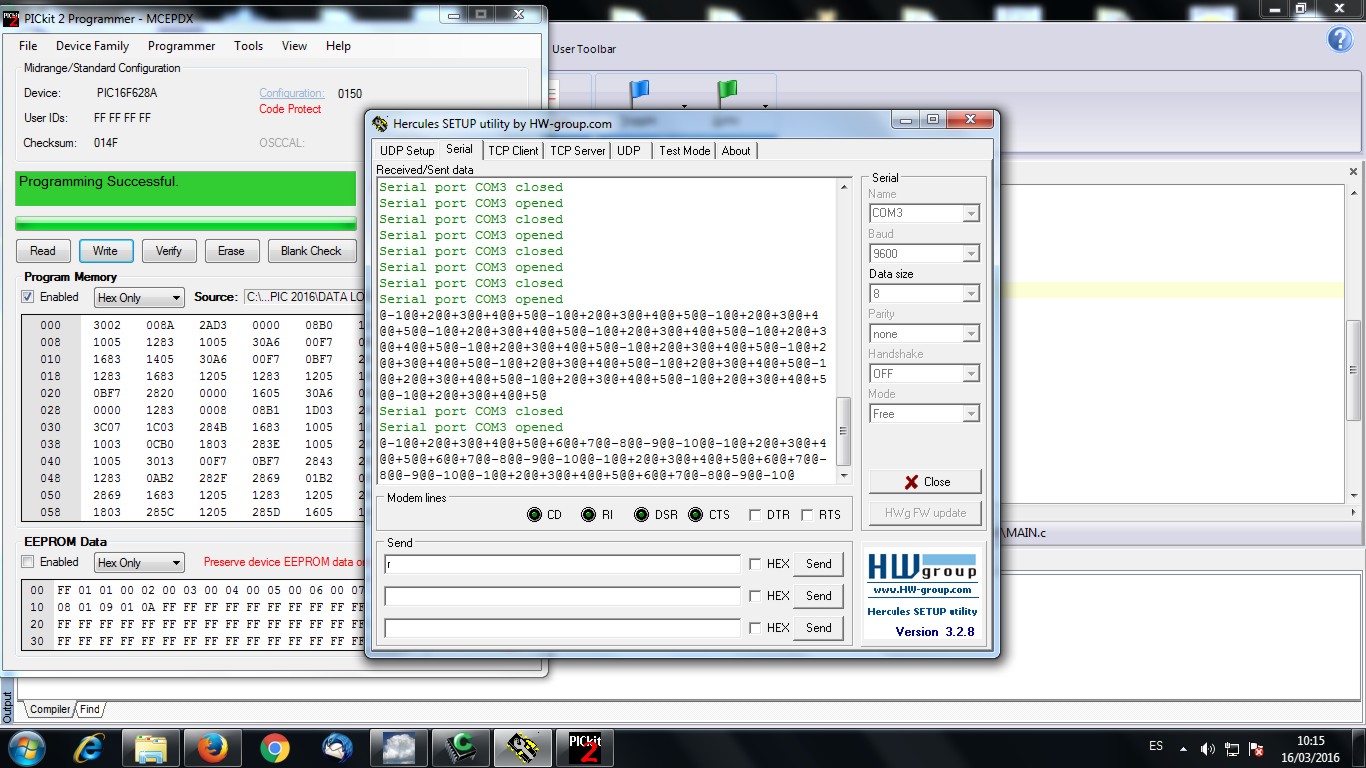
Task: Click the first Send text field
Action: [562, 564]
